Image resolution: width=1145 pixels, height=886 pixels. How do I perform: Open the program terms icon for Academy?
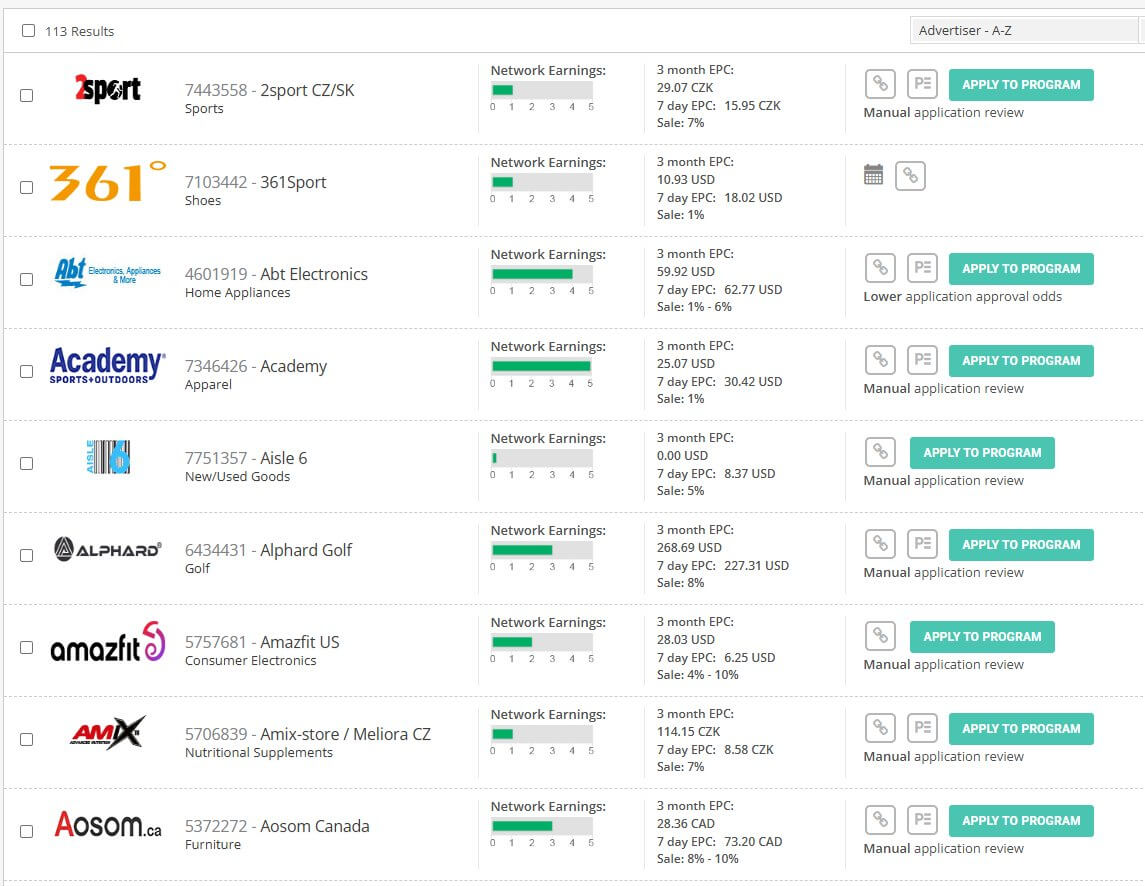[922, 360]
